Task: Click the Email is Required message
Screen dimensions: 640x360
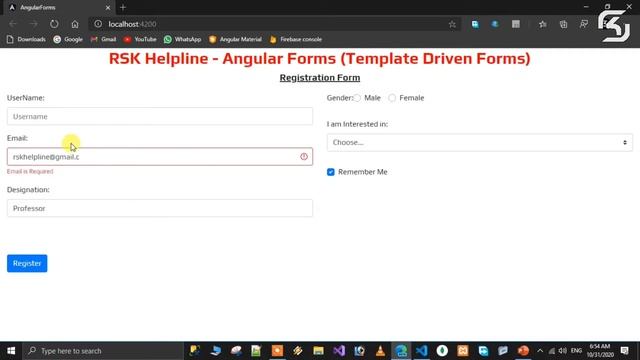Action: pos(30,171)
